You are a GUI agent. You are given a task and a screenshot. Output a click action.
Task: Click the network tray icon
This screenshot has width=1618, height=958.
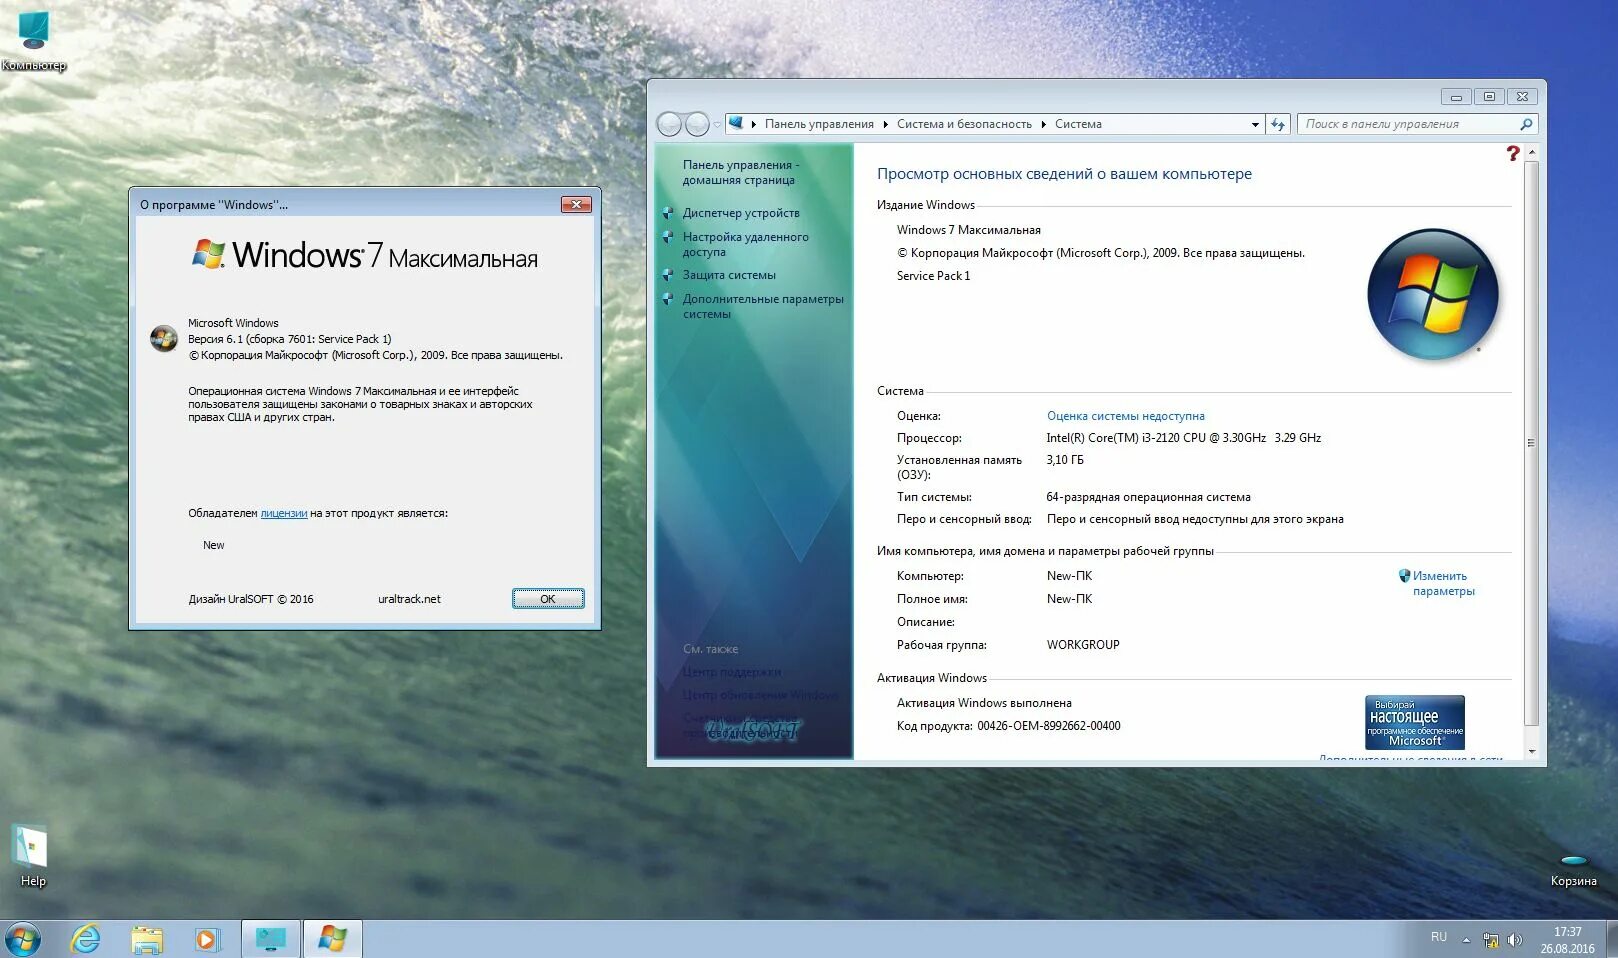(1491, 940)
